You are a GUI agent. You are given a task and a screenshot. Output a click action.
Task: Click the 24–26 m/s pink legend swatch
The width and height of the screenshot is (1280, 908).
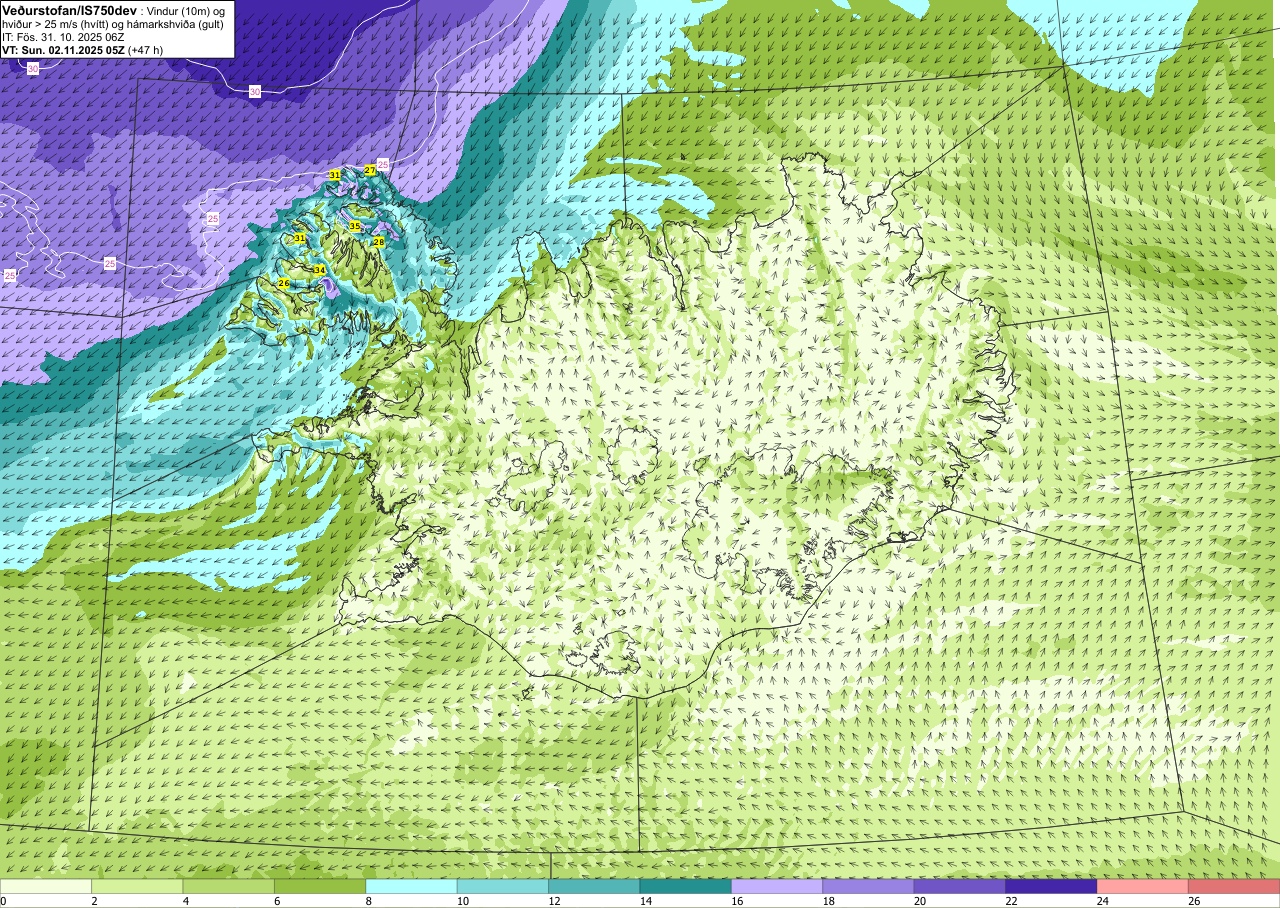click(1143, 886)
